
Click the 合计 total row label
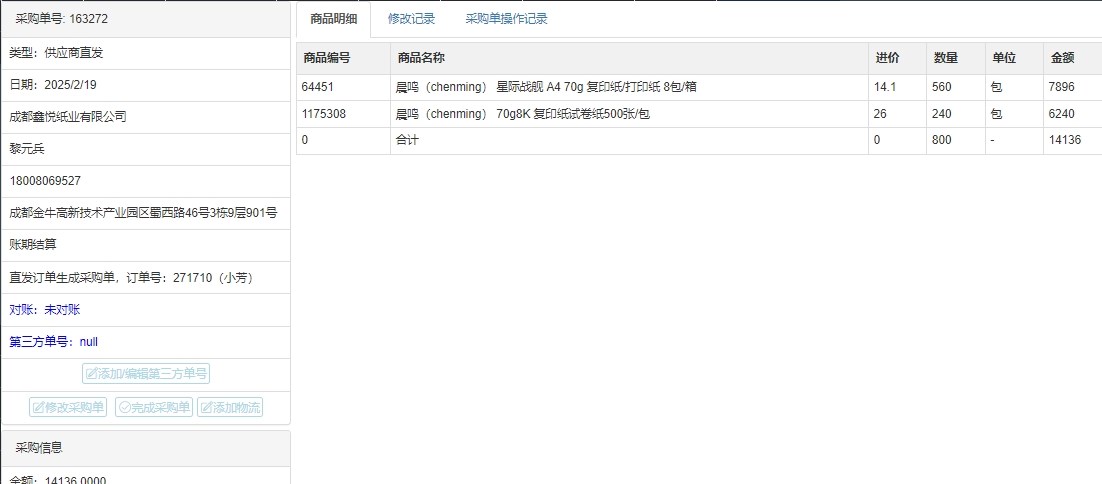point(408,140)
